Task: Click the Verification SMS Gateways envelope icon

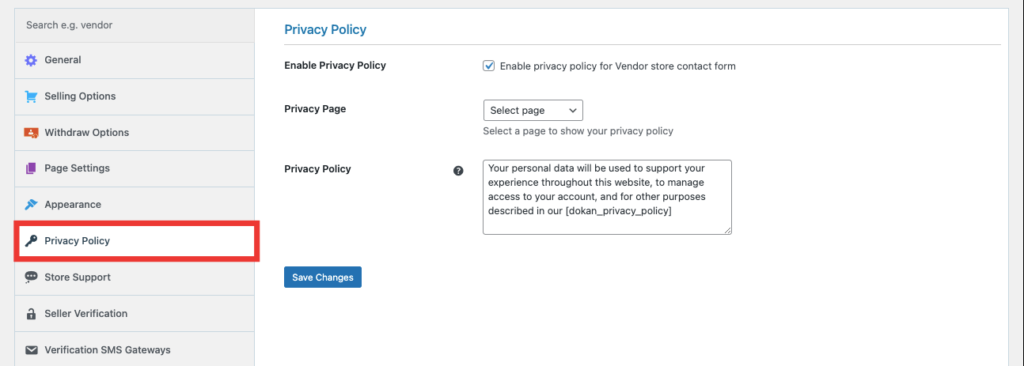Action: (31, 350)
